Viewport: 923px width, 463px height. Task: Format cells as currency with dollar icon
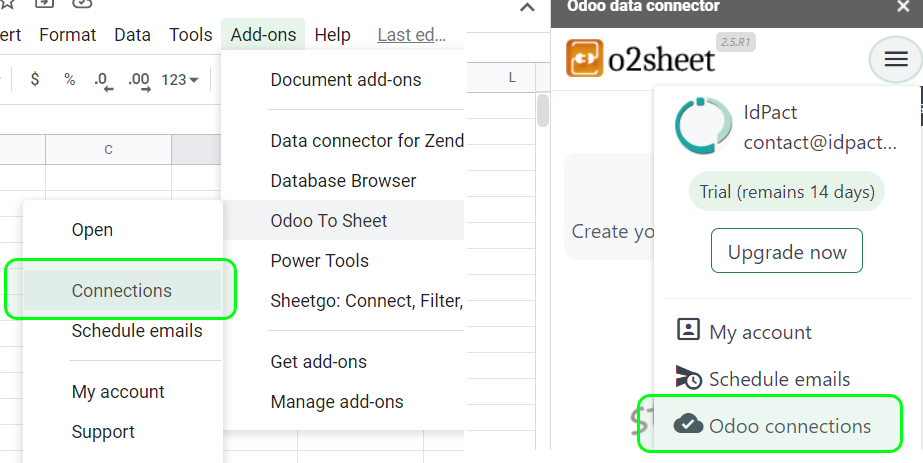(x=35, y=79)
